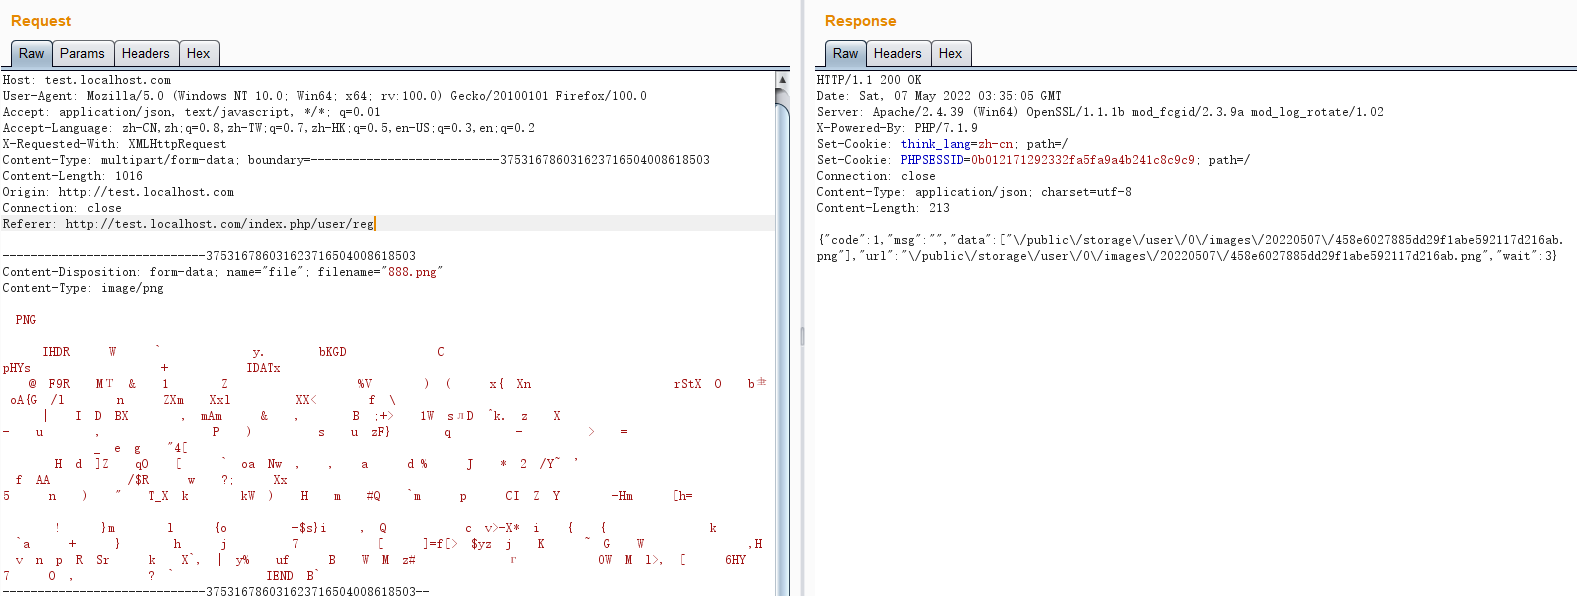Click the Content-Disposition: form-data line

point(223,272)
